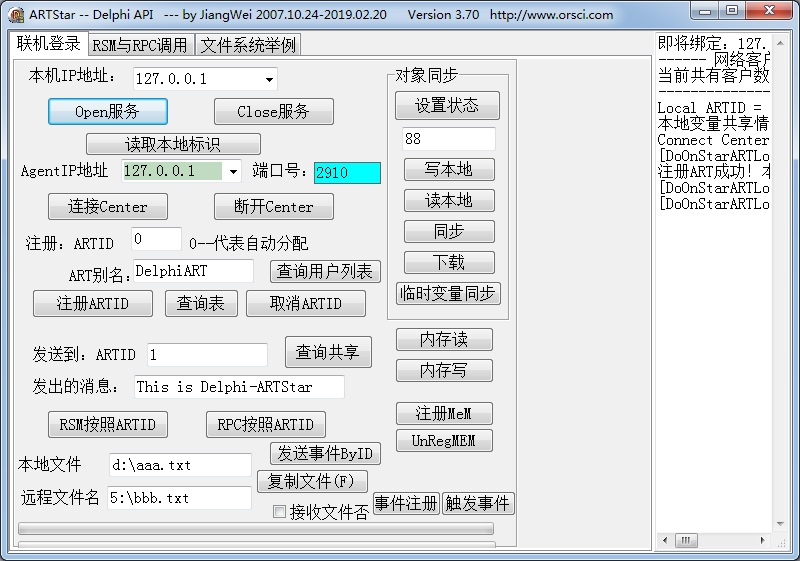This screenshot has width=800, height=561.
Task: Click the Open服务 button
Action: click(108, 111)
